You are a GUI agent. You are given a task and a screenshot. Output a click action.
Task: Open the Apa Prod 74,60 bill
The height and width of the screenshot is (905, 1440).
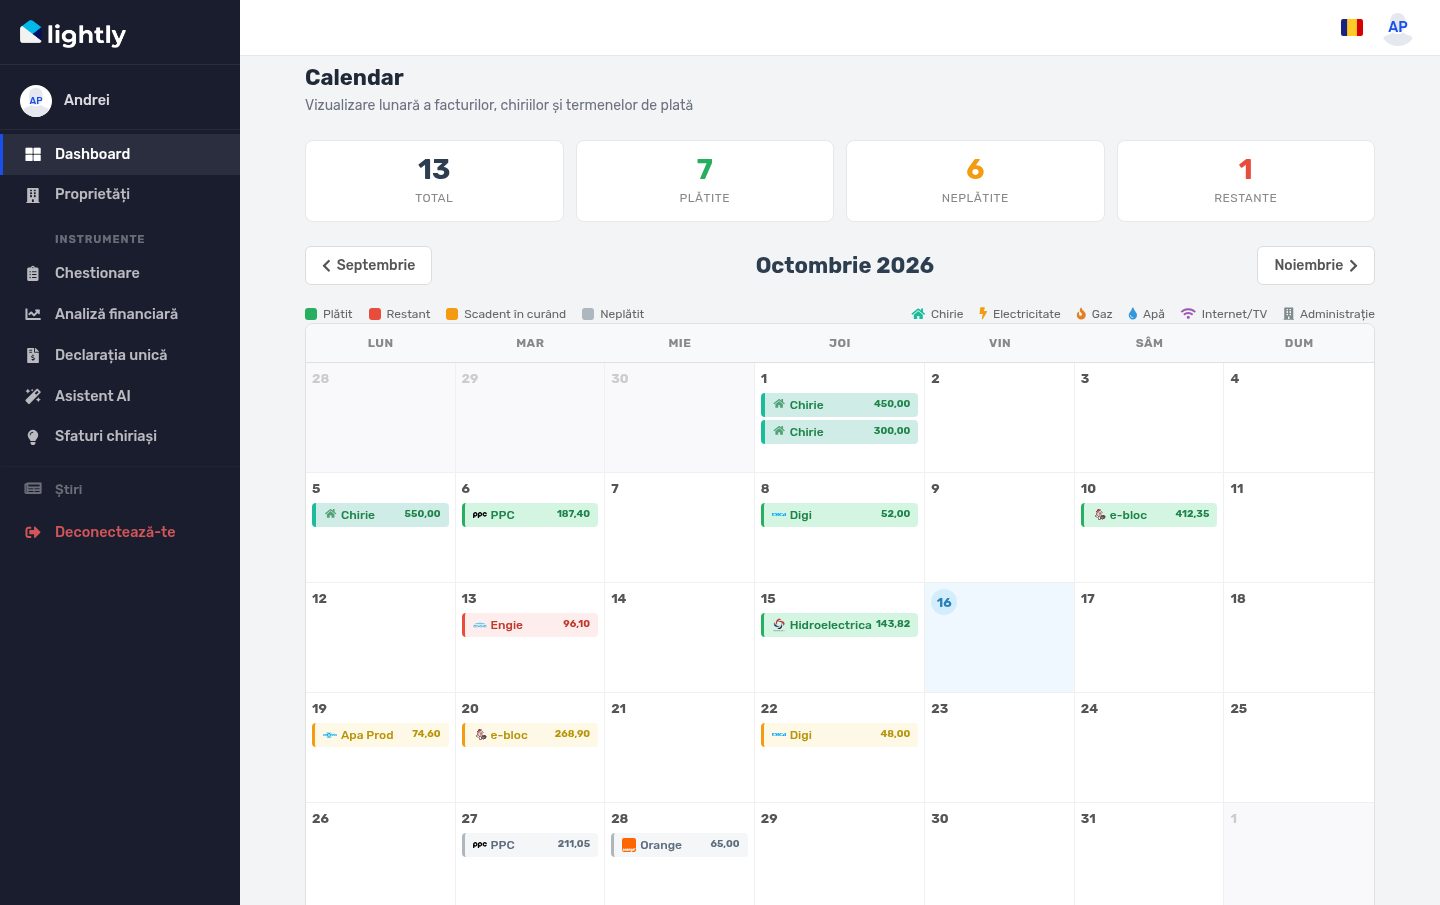[381, 735]
